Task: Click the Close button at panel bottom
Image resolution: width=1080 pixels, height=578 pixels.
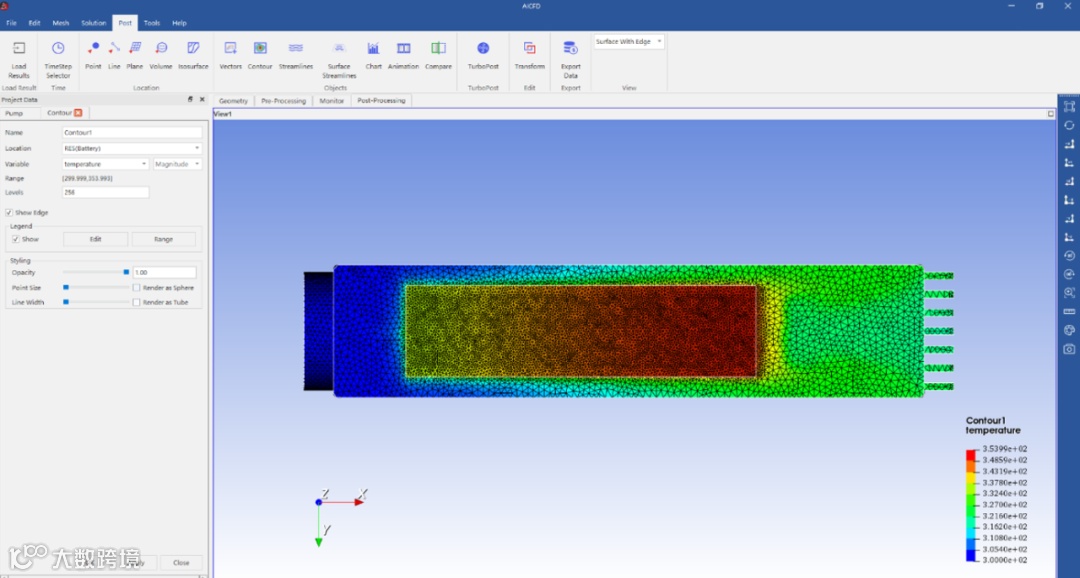Action: [181, 563]
